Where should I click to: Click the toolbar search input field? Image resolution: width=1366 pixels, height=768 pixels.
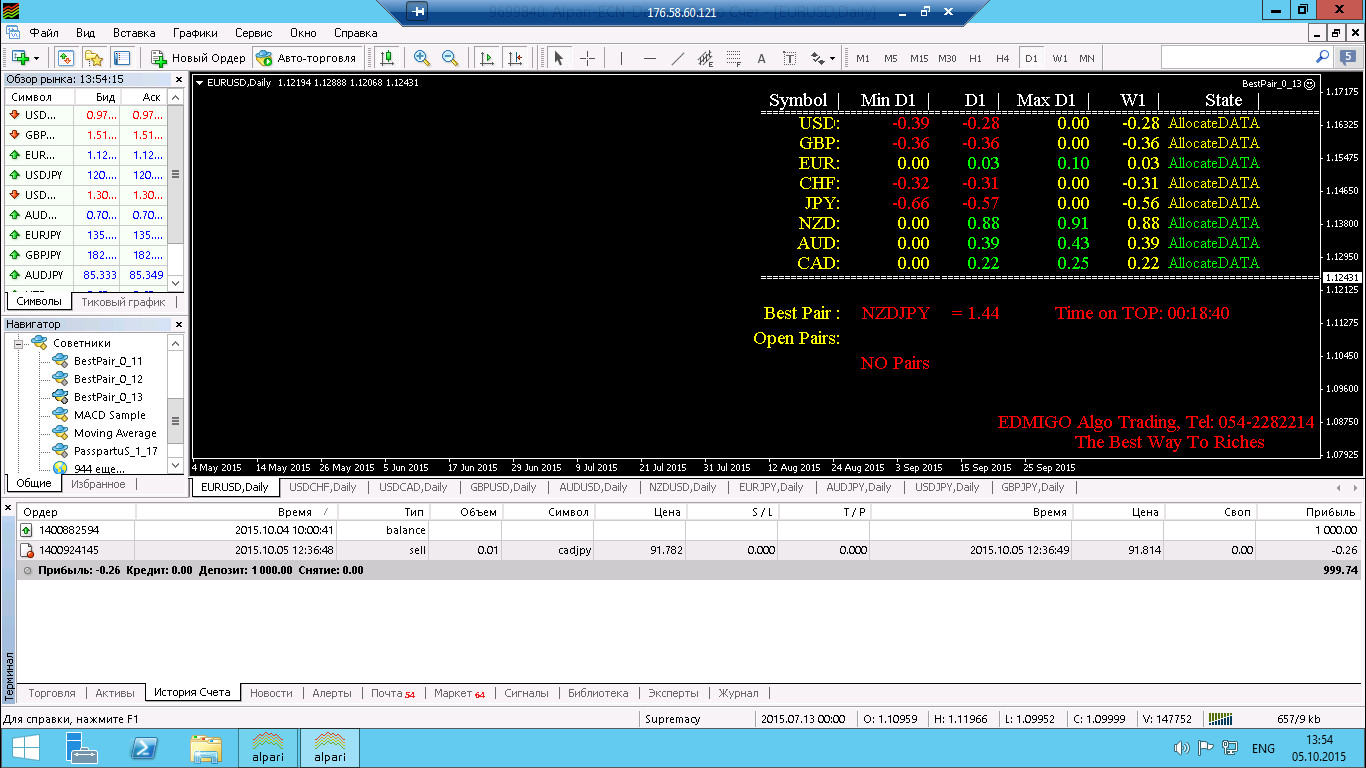pos(1236,57)
